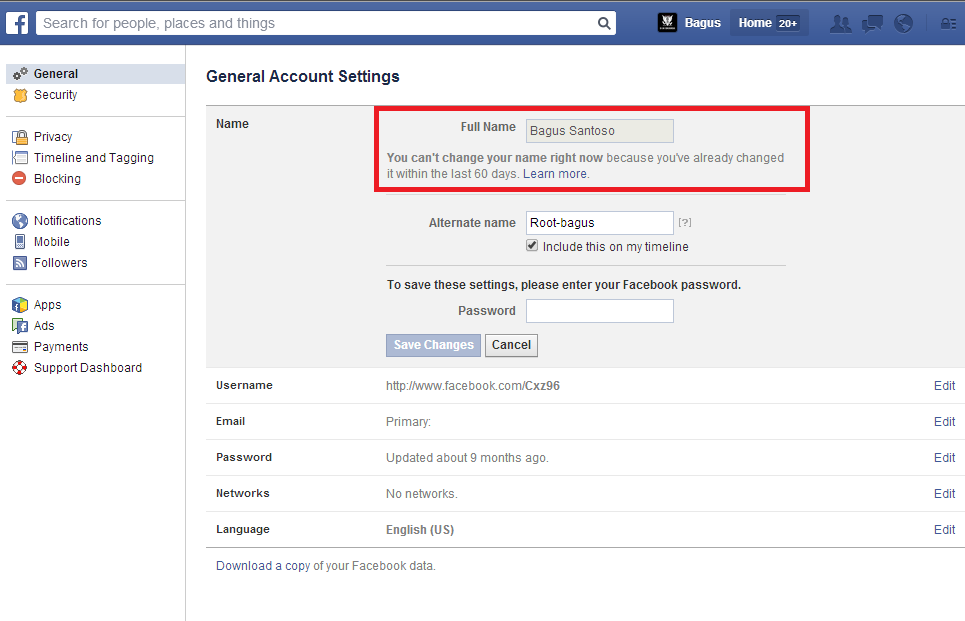Open Timeline and Tagging settings

tap(94, 158)
